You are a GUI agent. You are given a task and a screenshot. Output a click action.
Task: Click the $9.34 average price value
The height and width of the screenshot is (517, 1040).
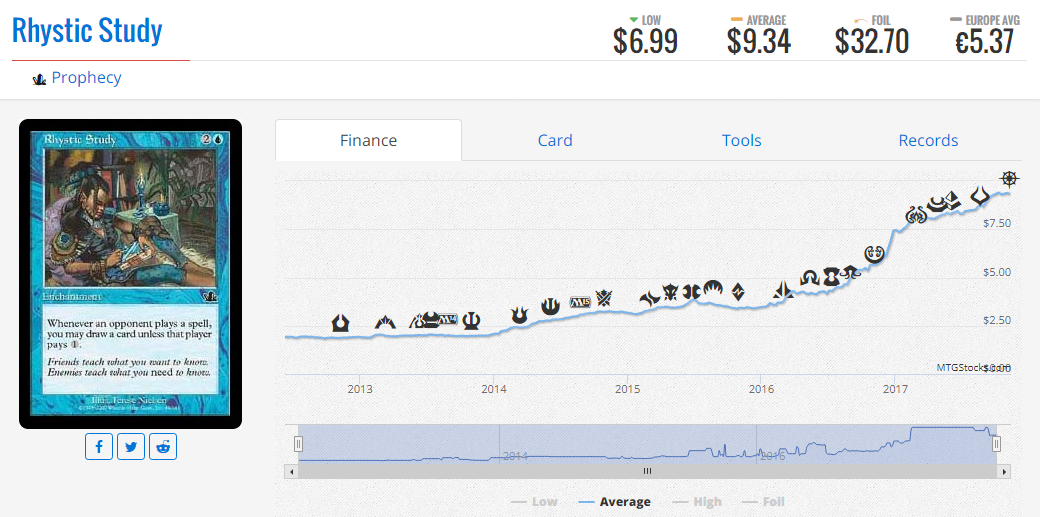(x=758, y=41)
